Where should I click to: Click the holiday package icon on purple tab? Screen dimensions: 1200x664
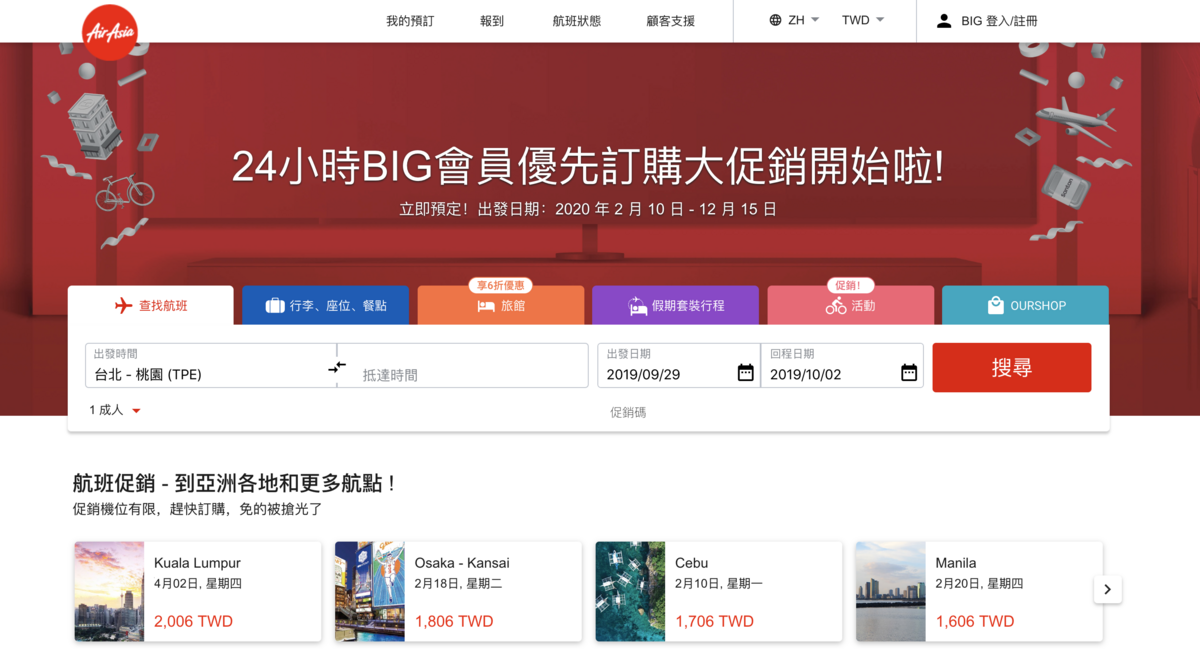point(637,306)
